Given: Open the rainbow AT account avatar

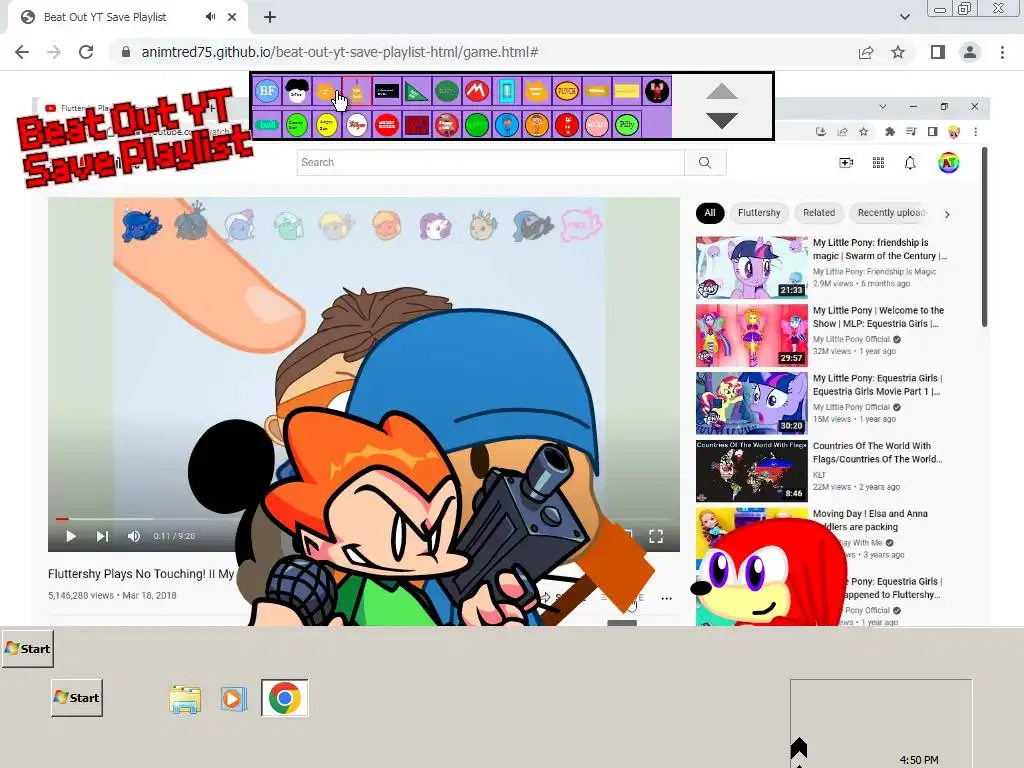Looking at the screenshot, I should tap(948, 163).
